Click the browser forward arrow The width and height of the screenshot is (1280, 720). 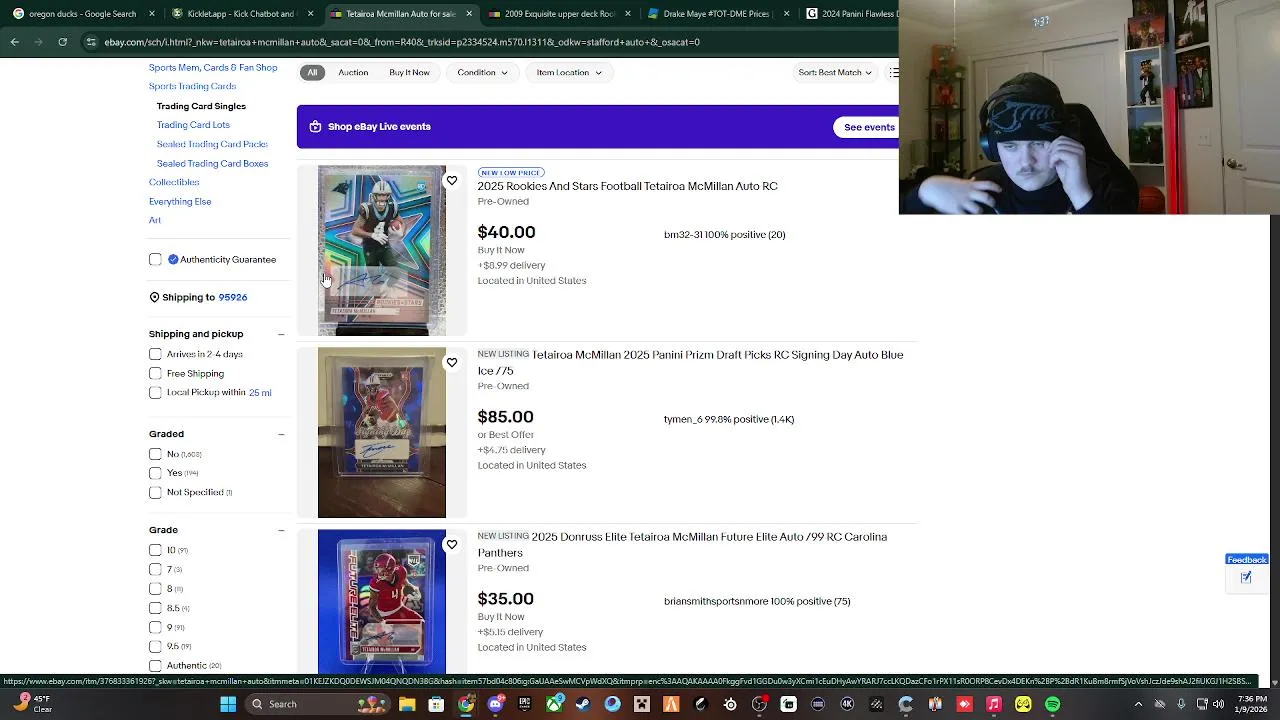[38, 42]
